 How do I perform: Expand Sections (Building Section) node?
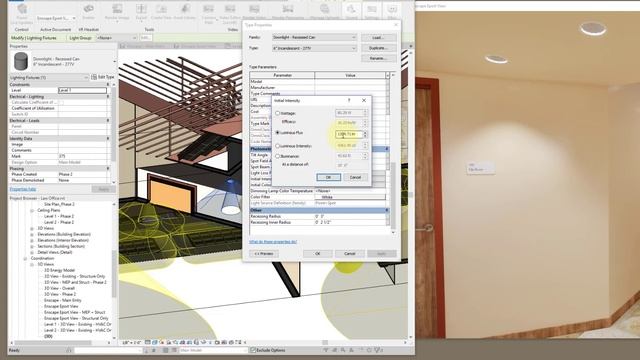point(32,247)
